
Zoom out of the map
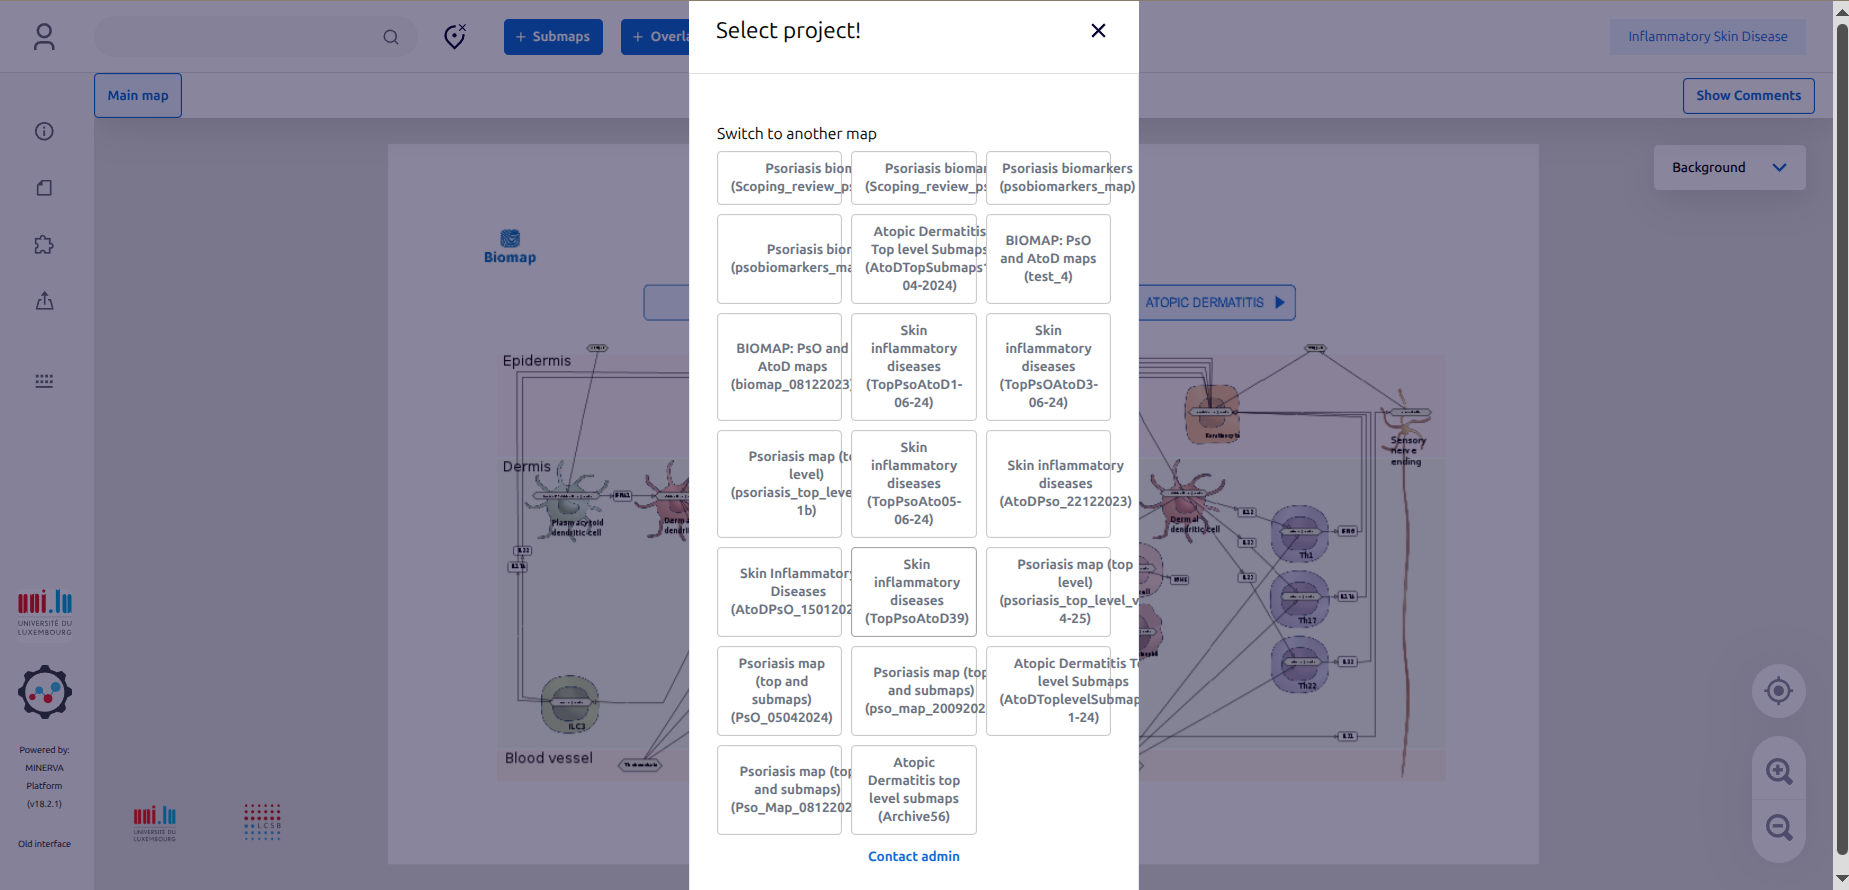(x=1778, y=827)
